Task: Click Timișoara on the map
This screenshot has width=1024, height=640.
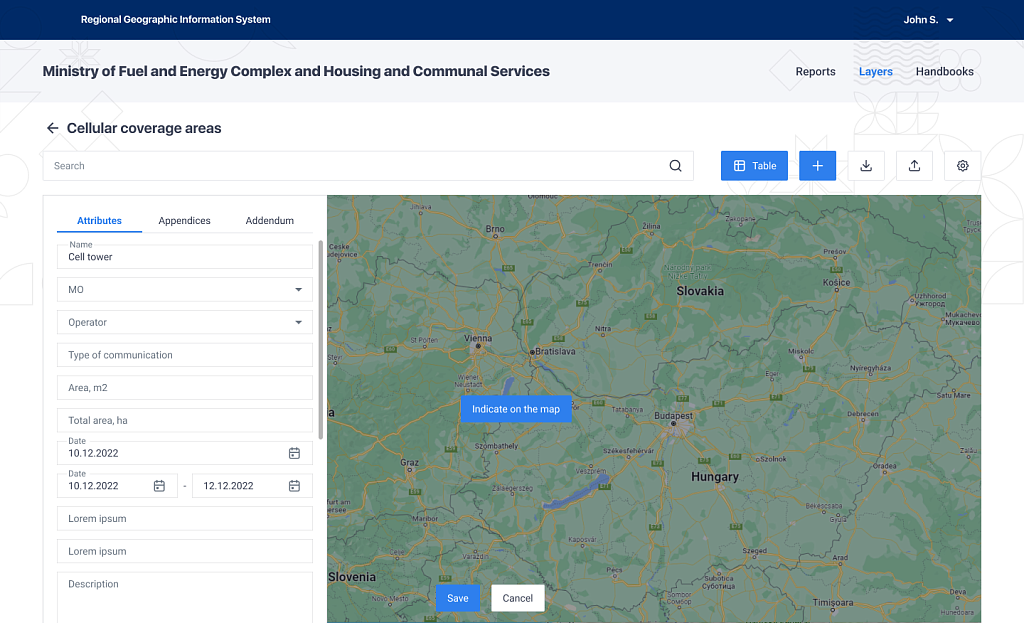Action: (833, 602)
